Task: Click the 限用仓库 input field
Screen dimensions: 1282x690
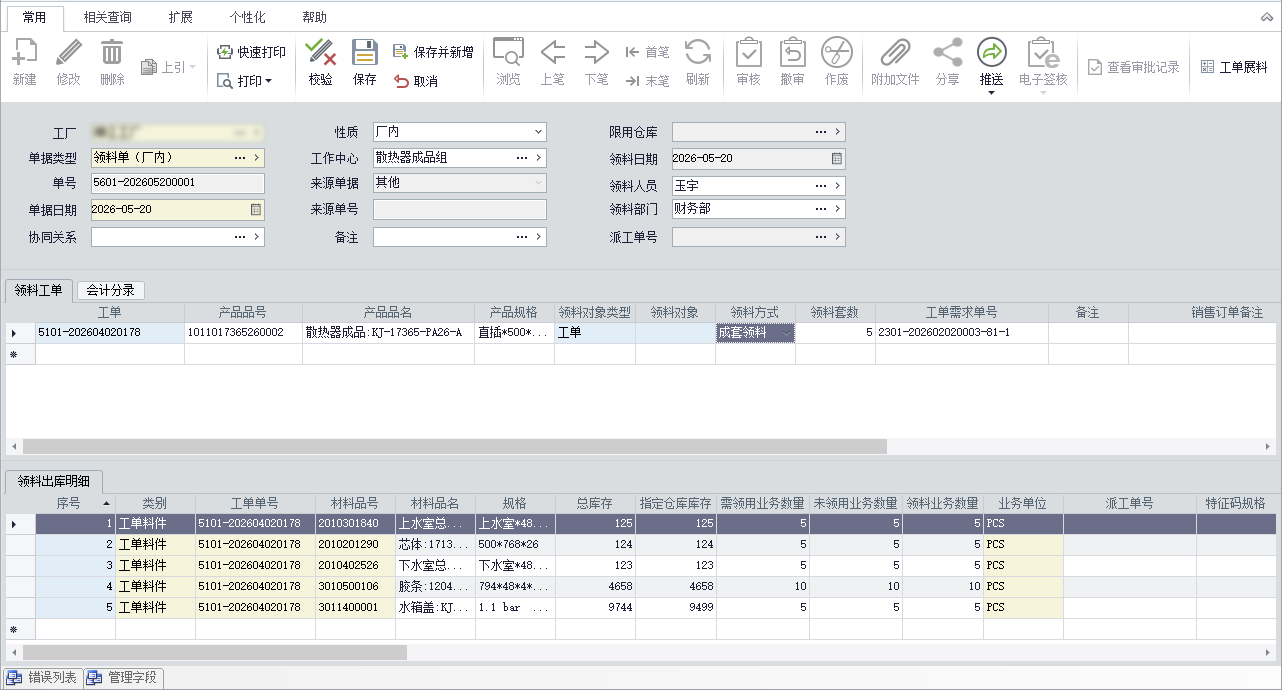Action: tap(759, 132)
